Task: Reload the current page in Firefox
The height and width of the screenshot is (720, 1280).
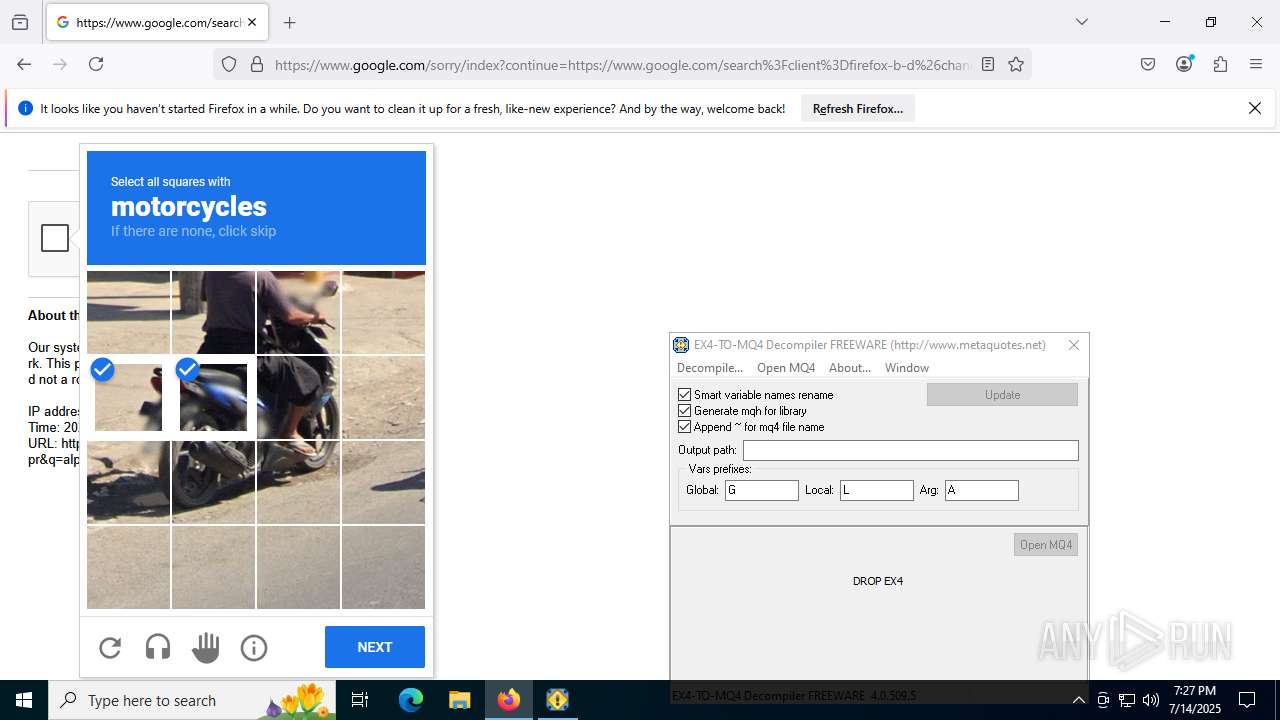Action: [96, 64]
